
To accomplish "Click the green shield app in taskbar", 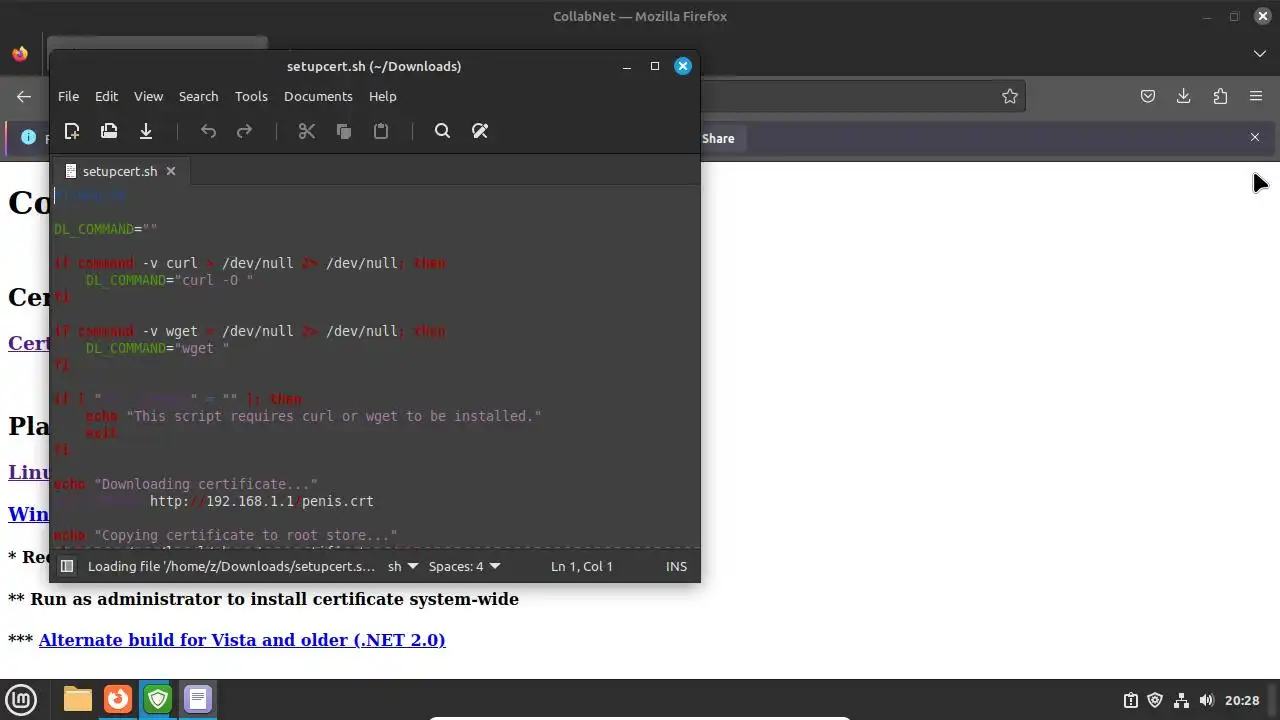I will (x=158, y=699).
